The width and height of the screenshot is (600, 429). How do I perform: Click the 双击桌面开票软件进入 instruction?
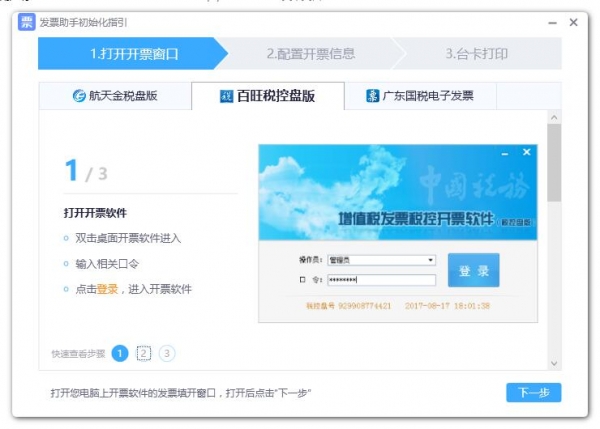(x=128, y=238)
